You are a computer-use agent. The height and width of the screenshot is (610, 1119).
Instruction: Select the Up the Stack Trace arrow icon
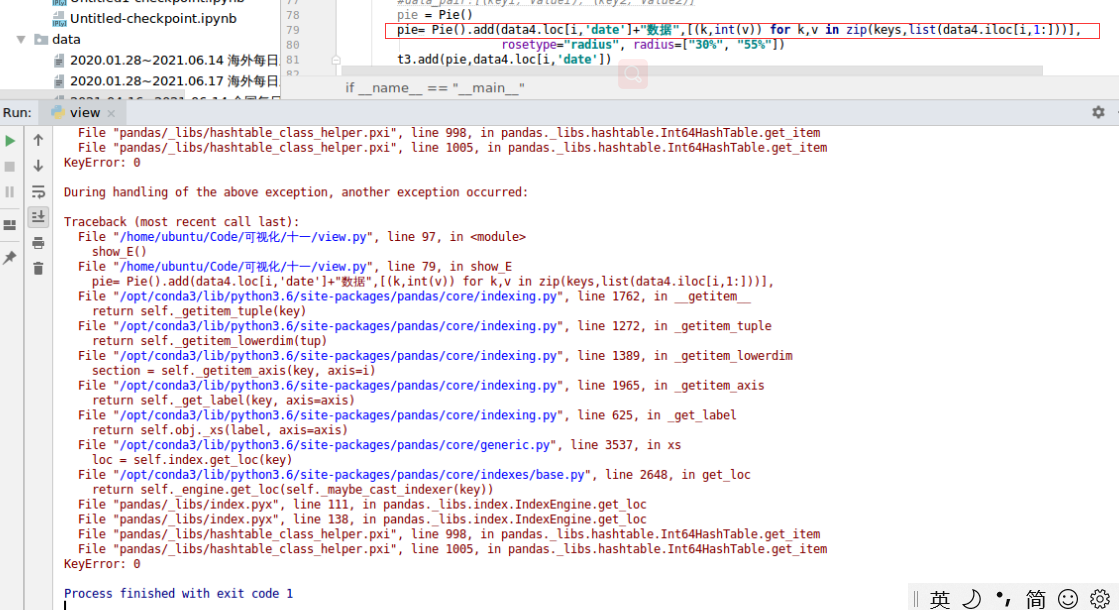(38, 140)
